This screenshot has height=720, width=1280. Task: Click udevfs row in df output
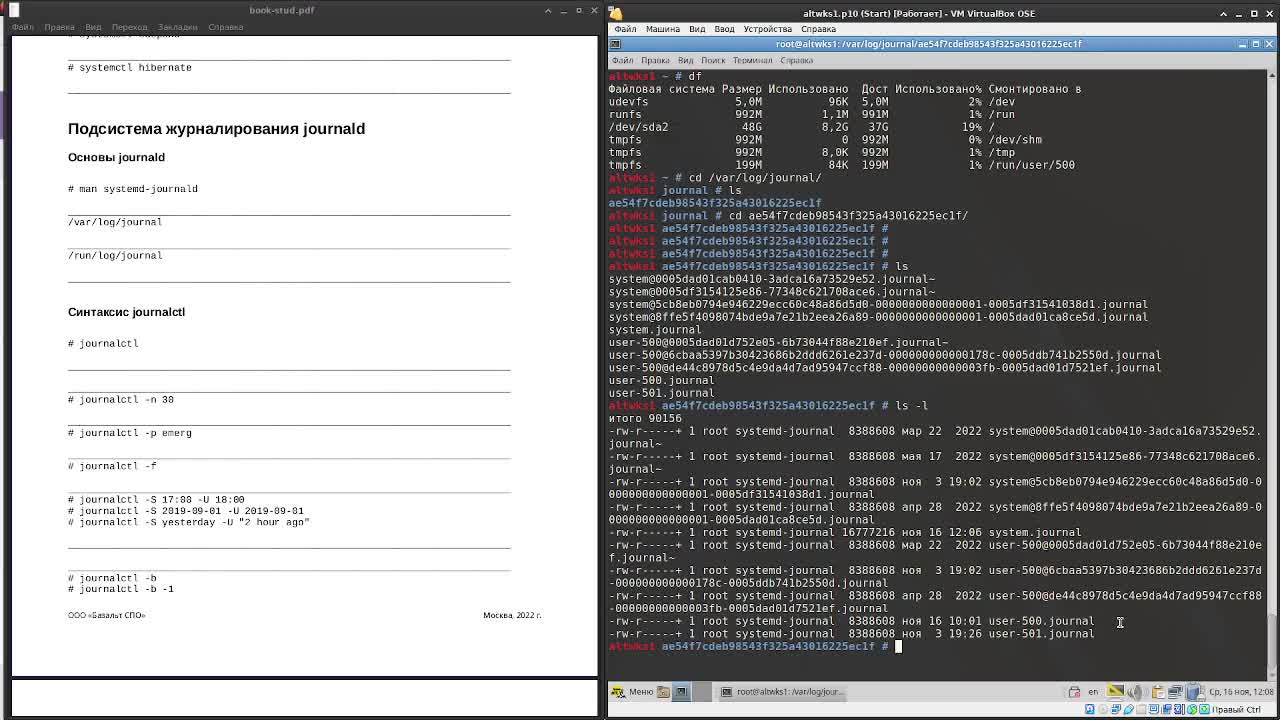tap(812, 102)
